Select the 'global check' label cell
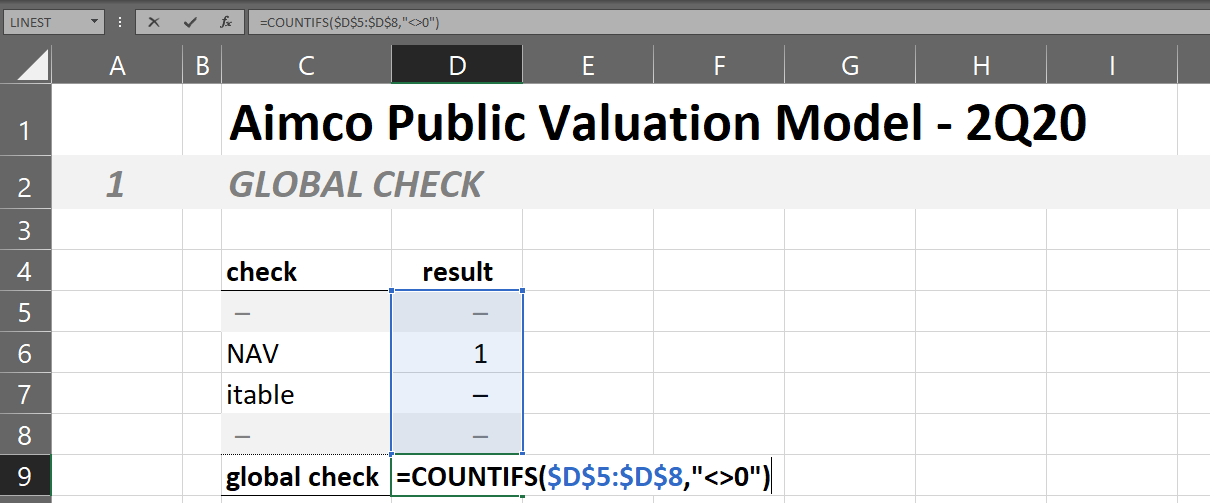The height and width of the screenshot is (503, 1210). (306, 477)
